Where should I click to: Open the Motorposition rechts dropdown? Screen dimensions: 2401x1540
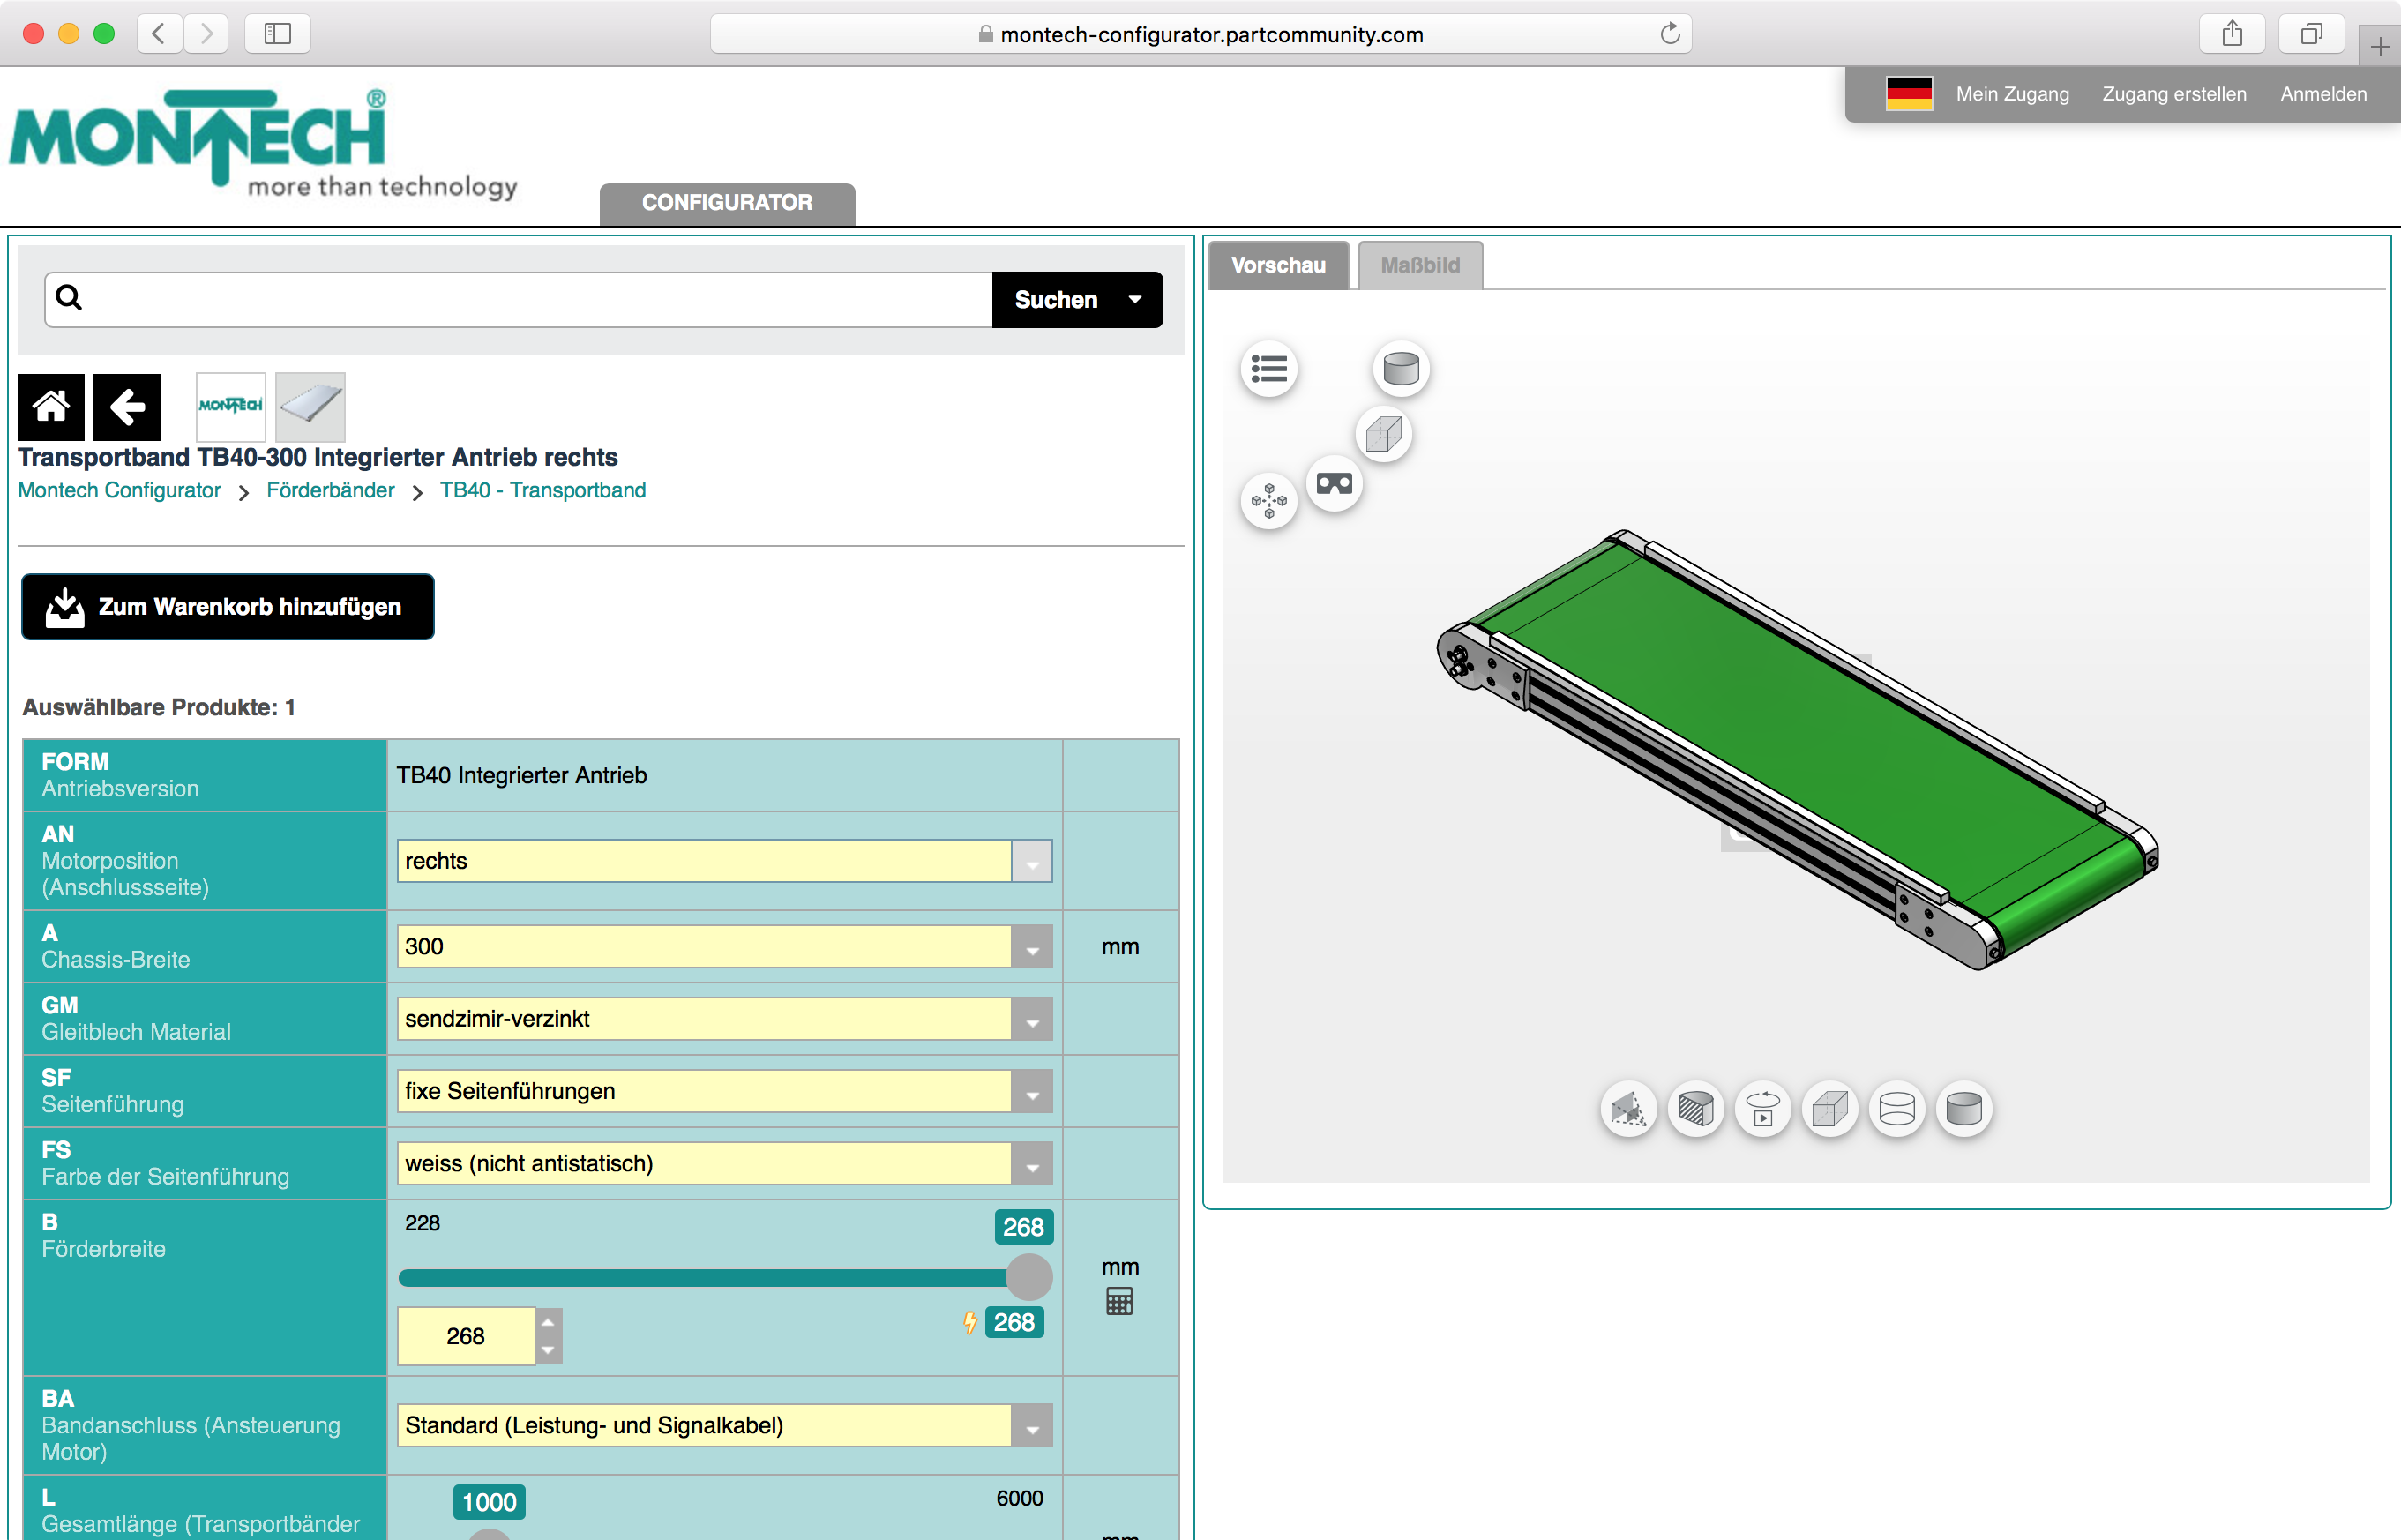pyautogui.click(x=724, y=861)
